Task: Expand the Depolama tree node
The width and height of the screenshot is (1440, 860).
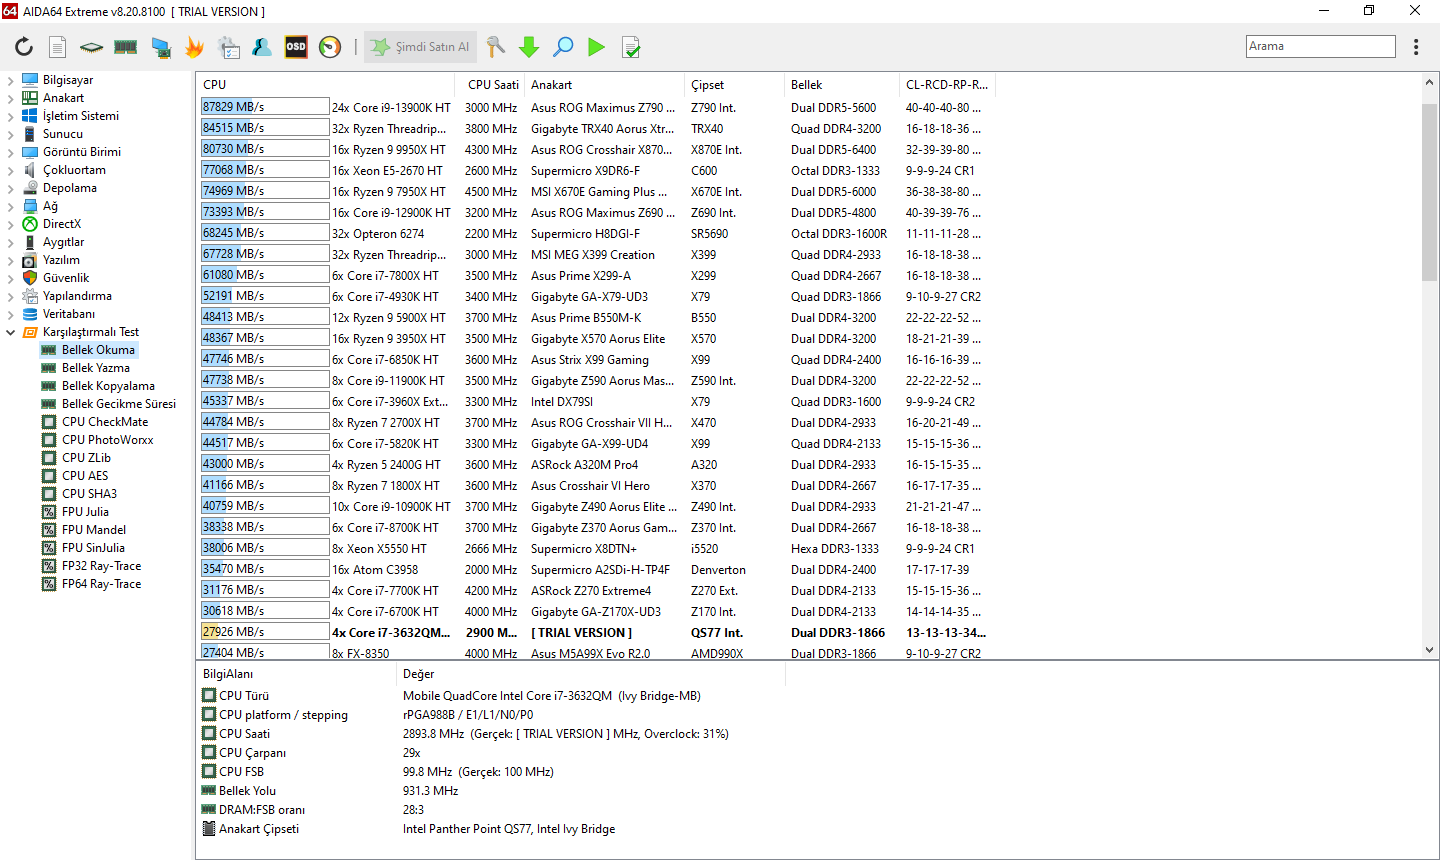Action: 11,188
